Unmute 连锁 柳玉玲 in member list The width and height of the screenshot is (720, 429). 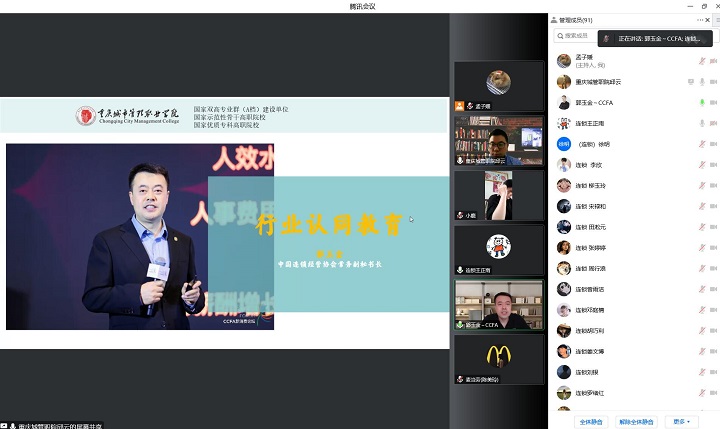[x=702, y=186]
